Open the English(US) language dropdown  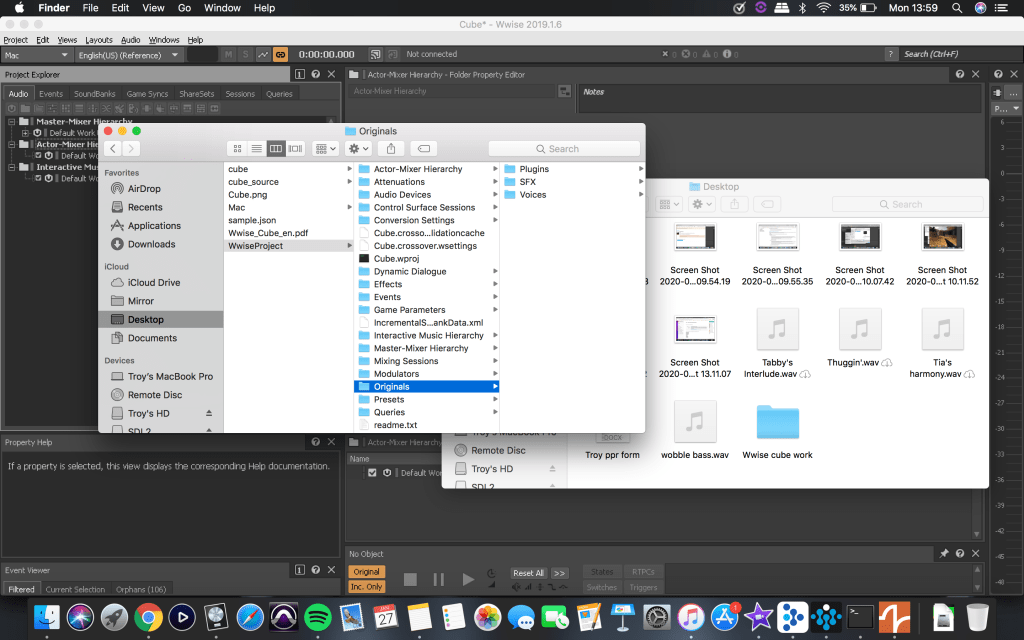pyautogui.click(x=129, y=54)
